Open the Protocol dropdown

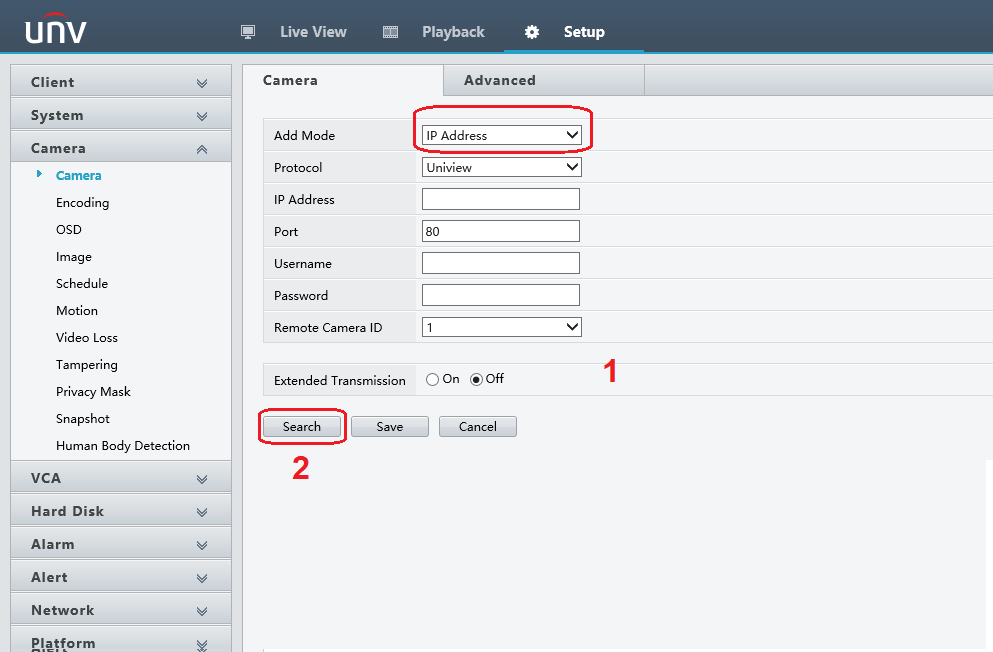(x=501, y=167)
